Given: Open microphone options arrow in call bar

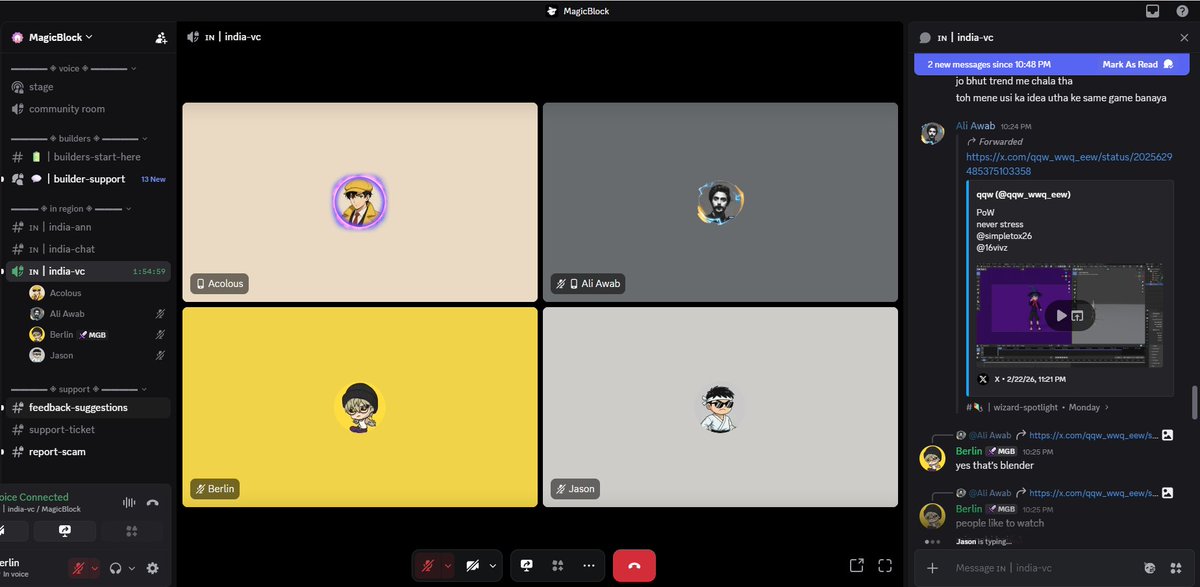Looking at the screenshot, I should [x=448, y=565].
